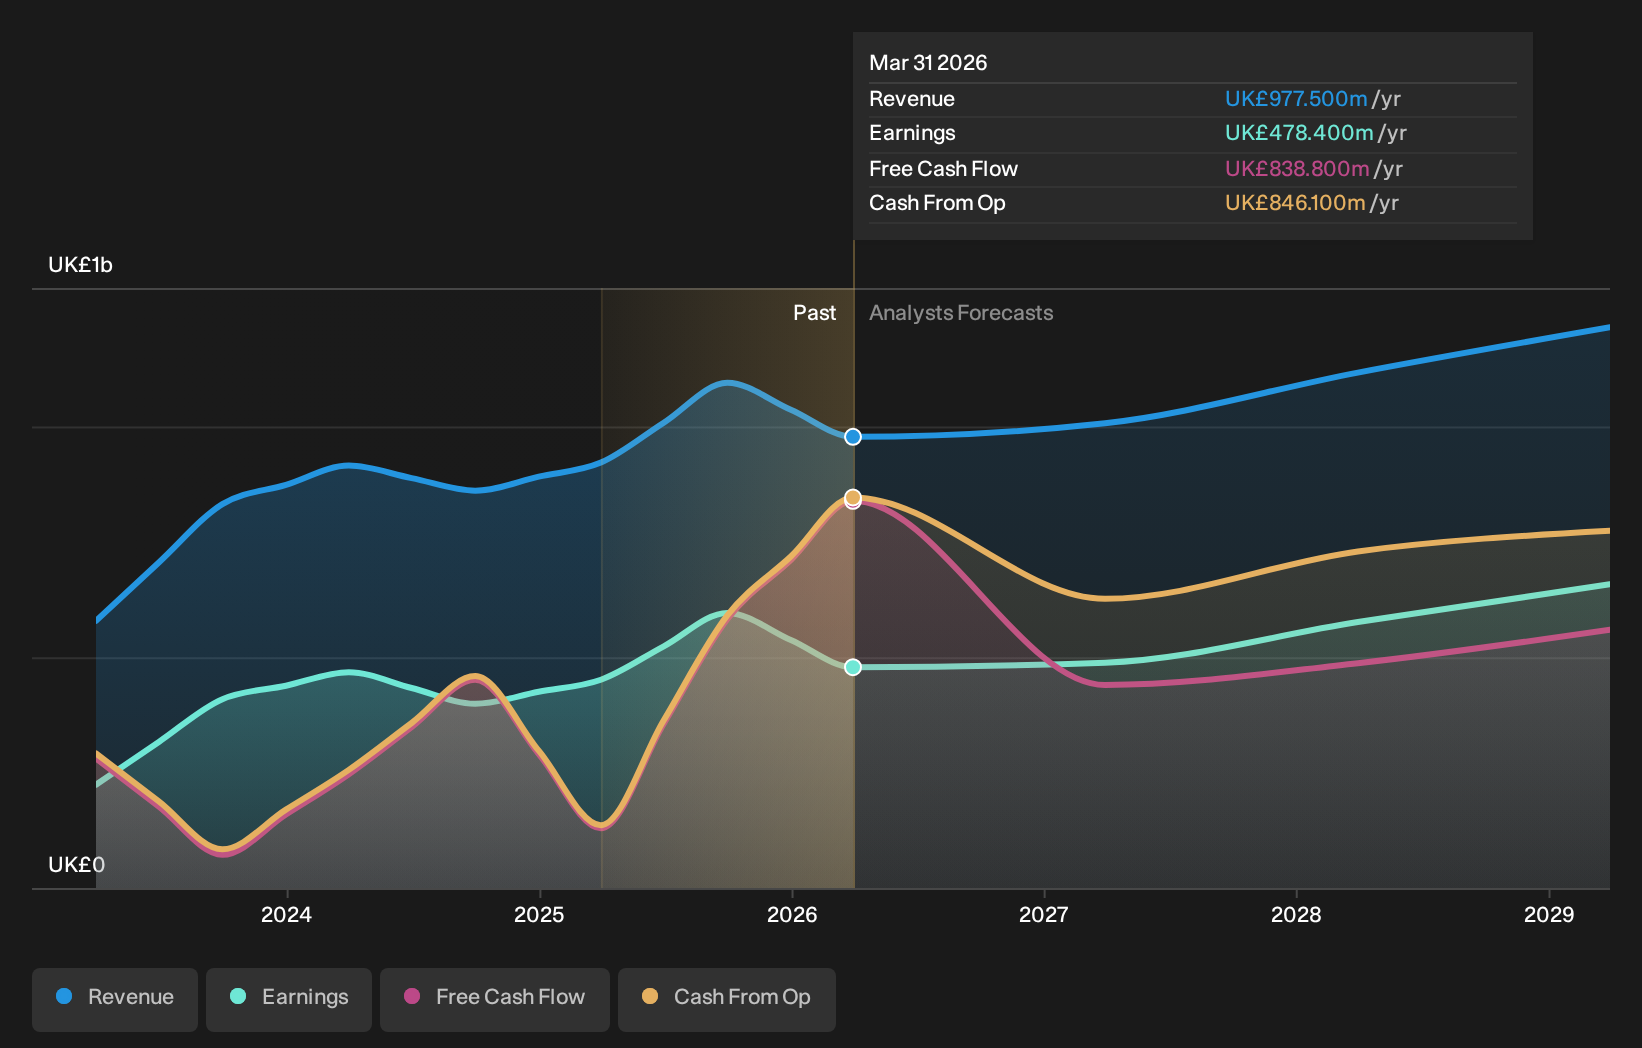The height and width of the screenshot is (1048, 1642).
Task: Click the 2029 x-axis label
Action: (1549, 914)
